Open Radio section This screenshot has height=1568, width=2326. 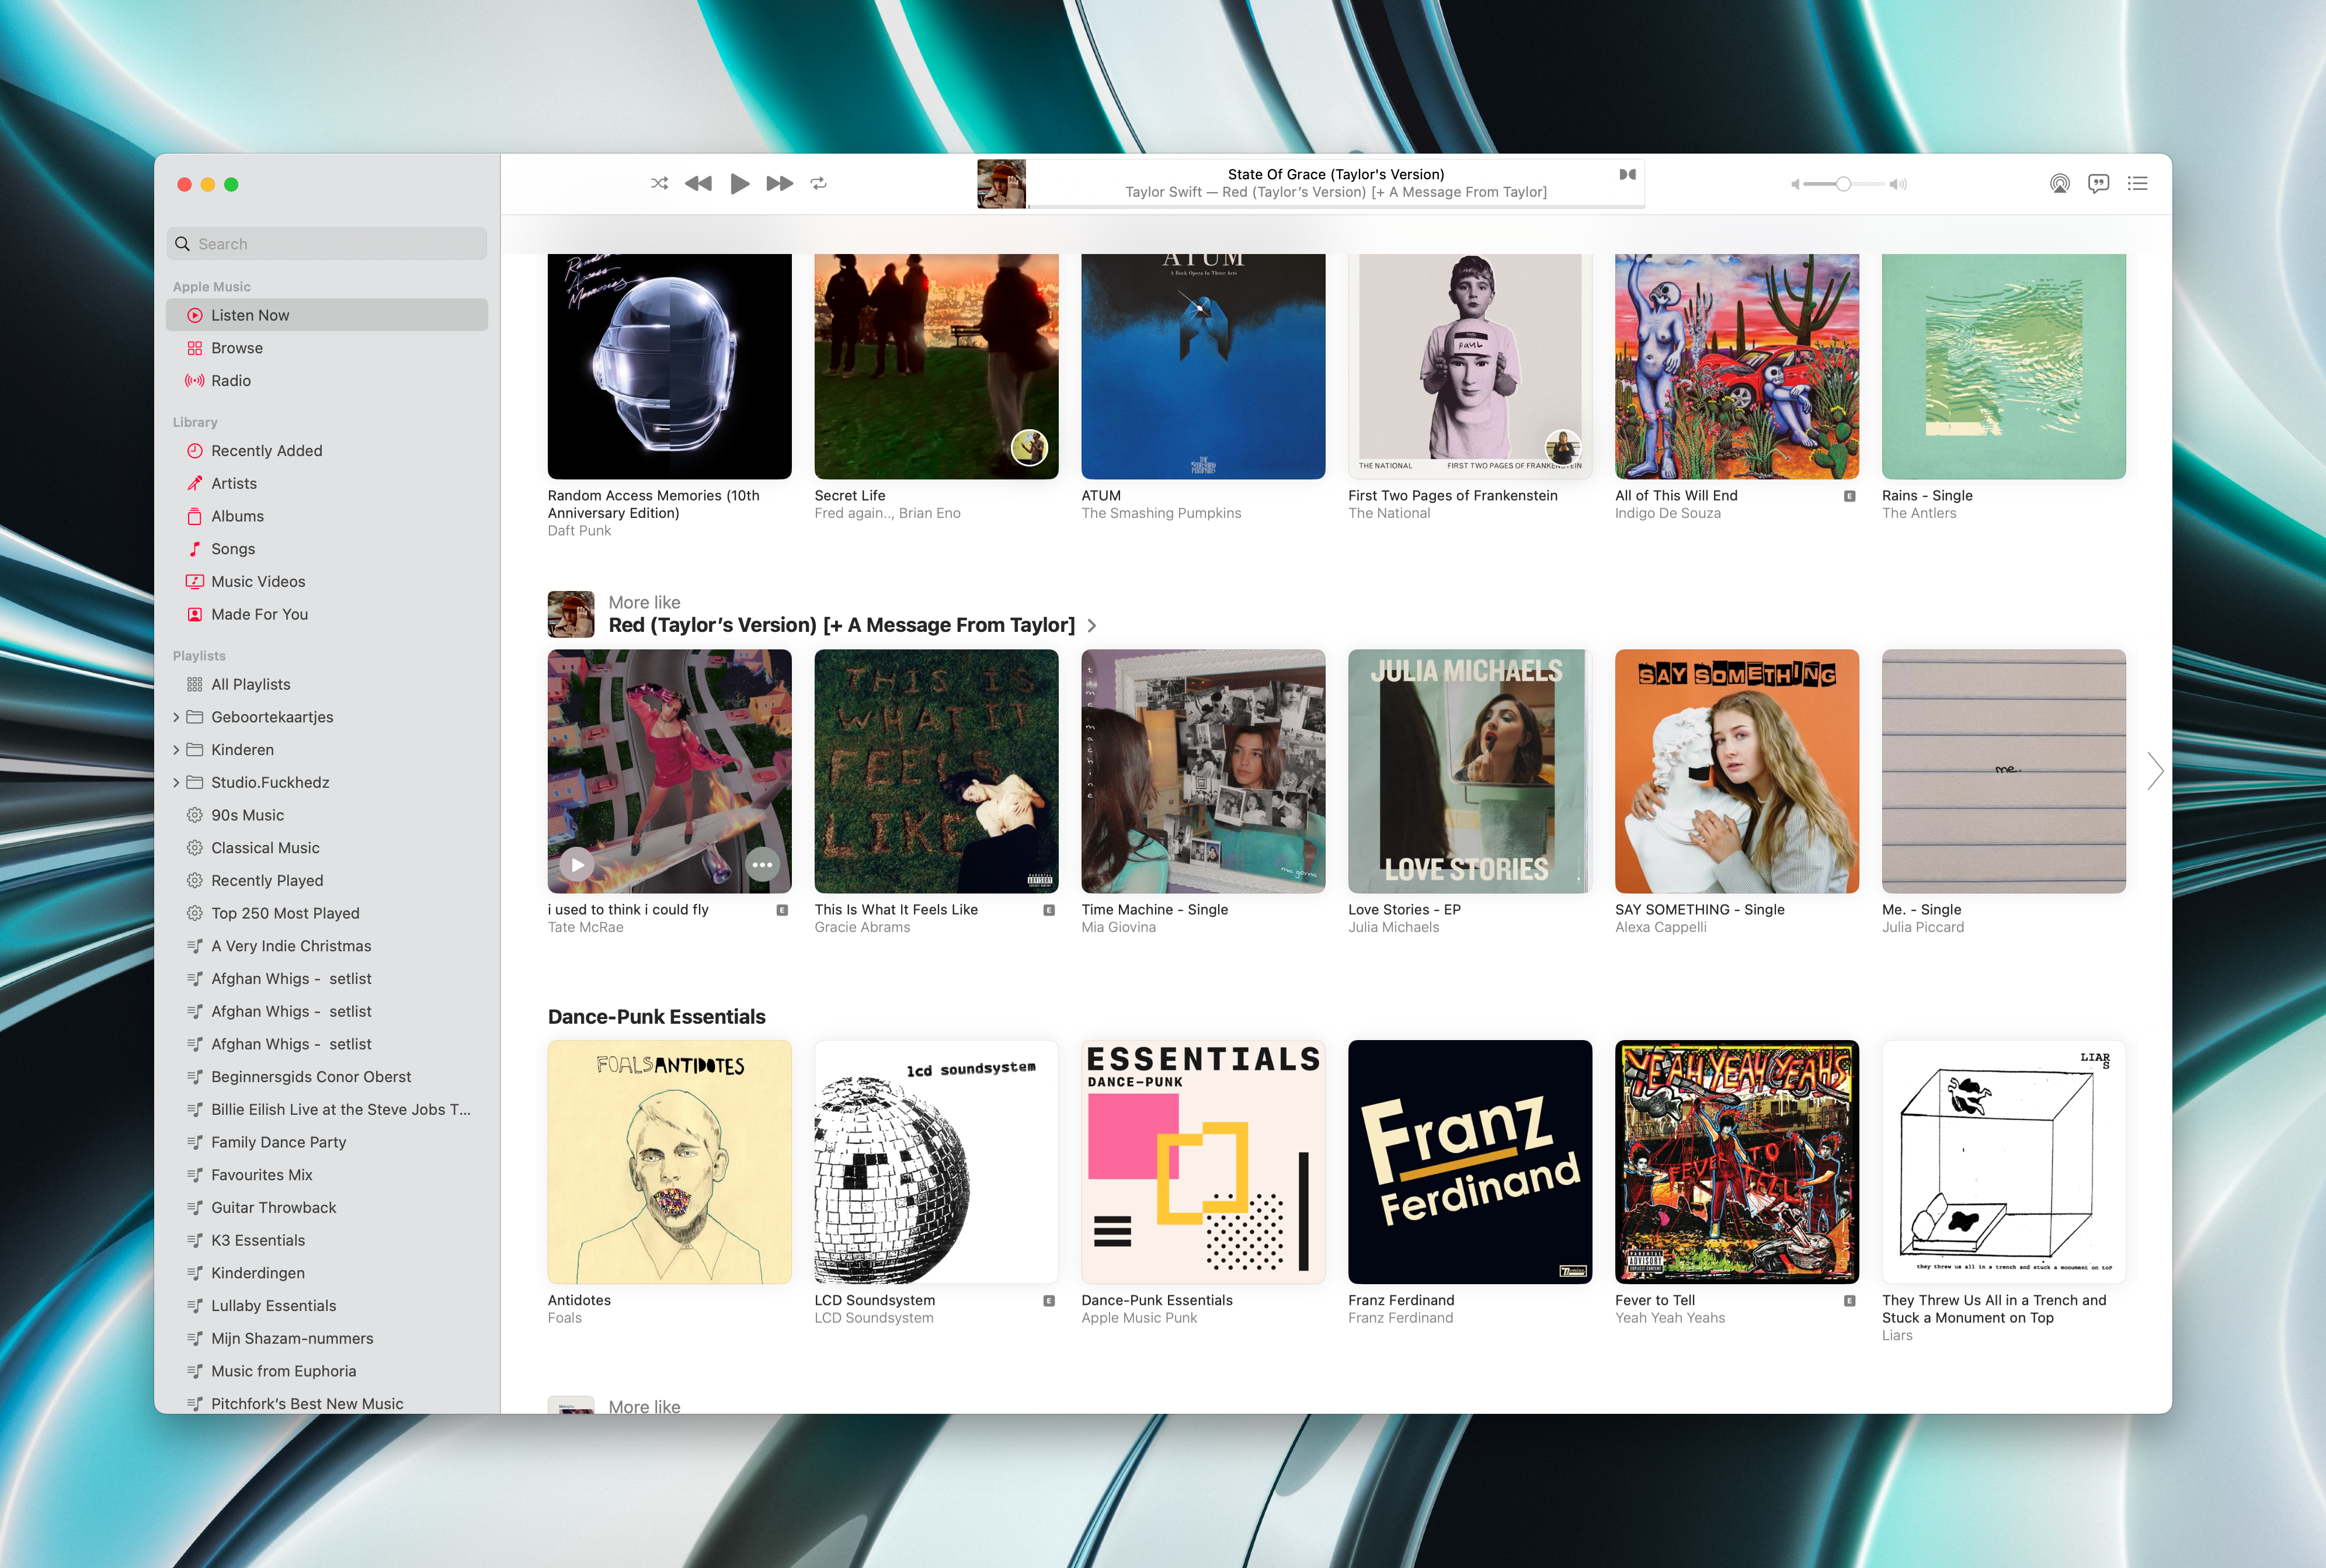[327, 381]
